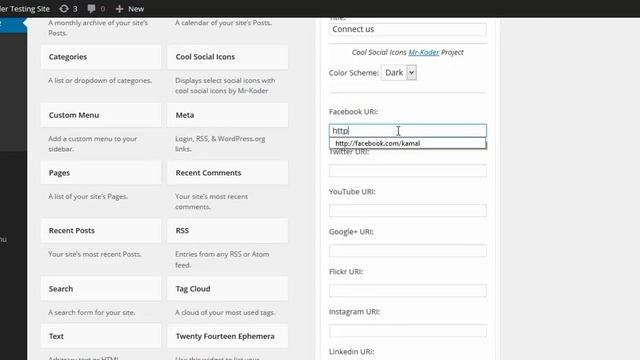
Task: Select the Twenty Fourteen Ephemera widget
Action: pos(227,336)
